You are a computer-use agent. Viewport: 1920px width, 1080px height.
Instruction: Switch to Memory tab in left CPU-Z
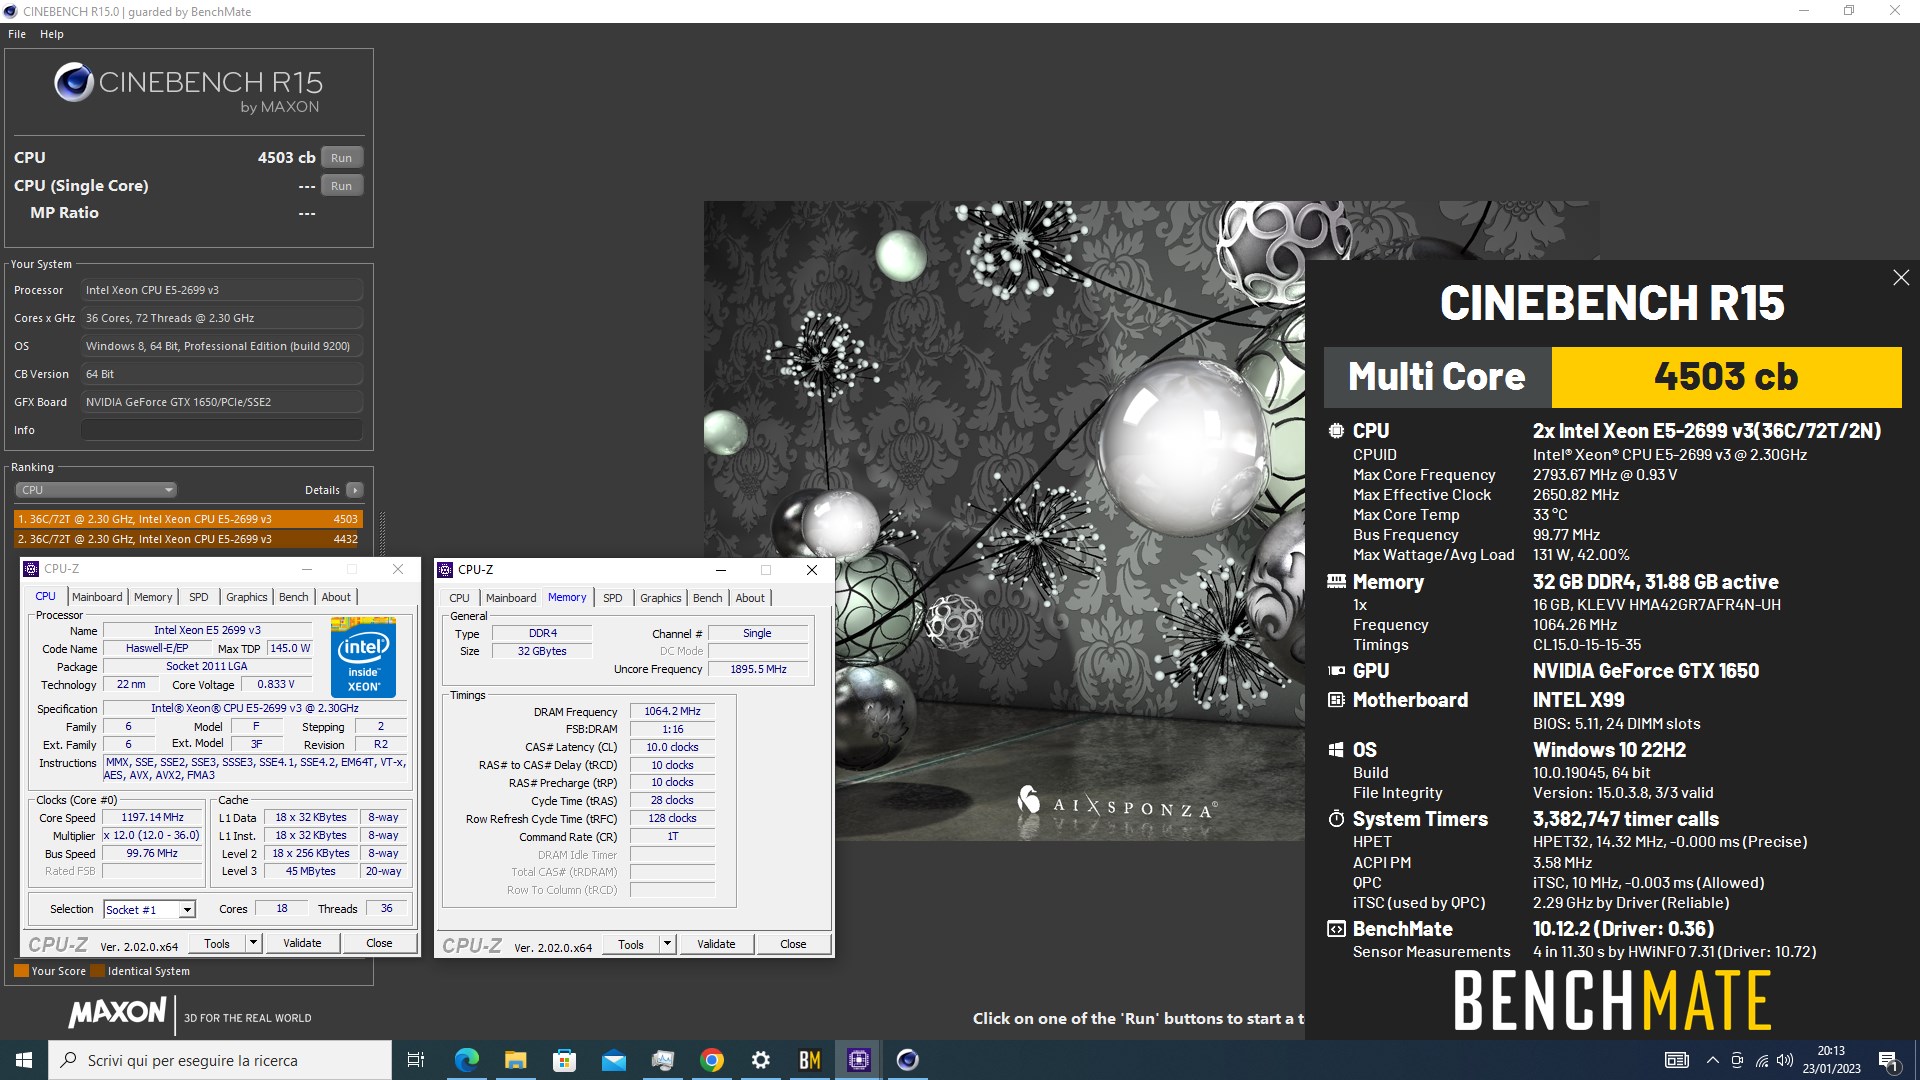click(x=153, y=597)
